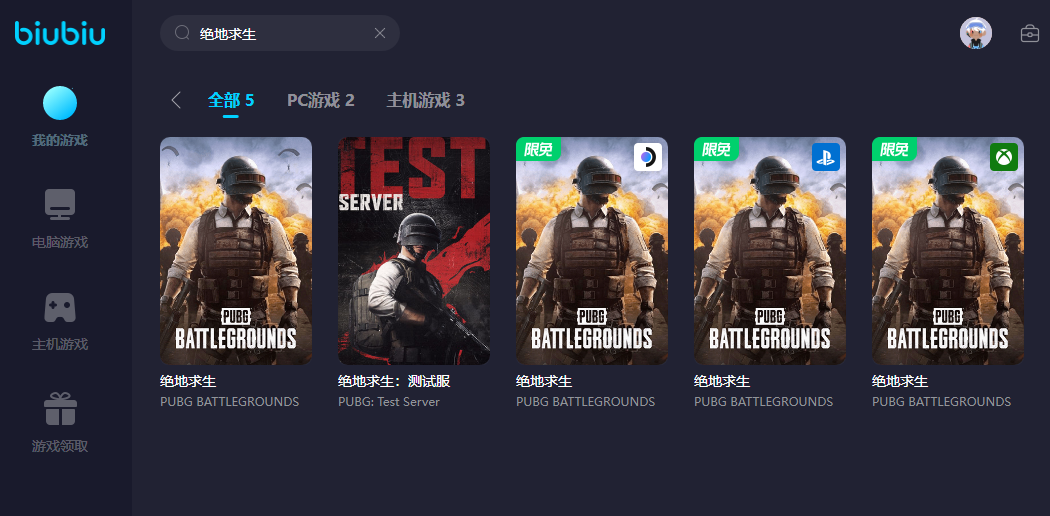This screenshot has width=1050, height=516.
Task: Select the PUBG cover with Xbox badge
Action: click(x=948, y=251)
